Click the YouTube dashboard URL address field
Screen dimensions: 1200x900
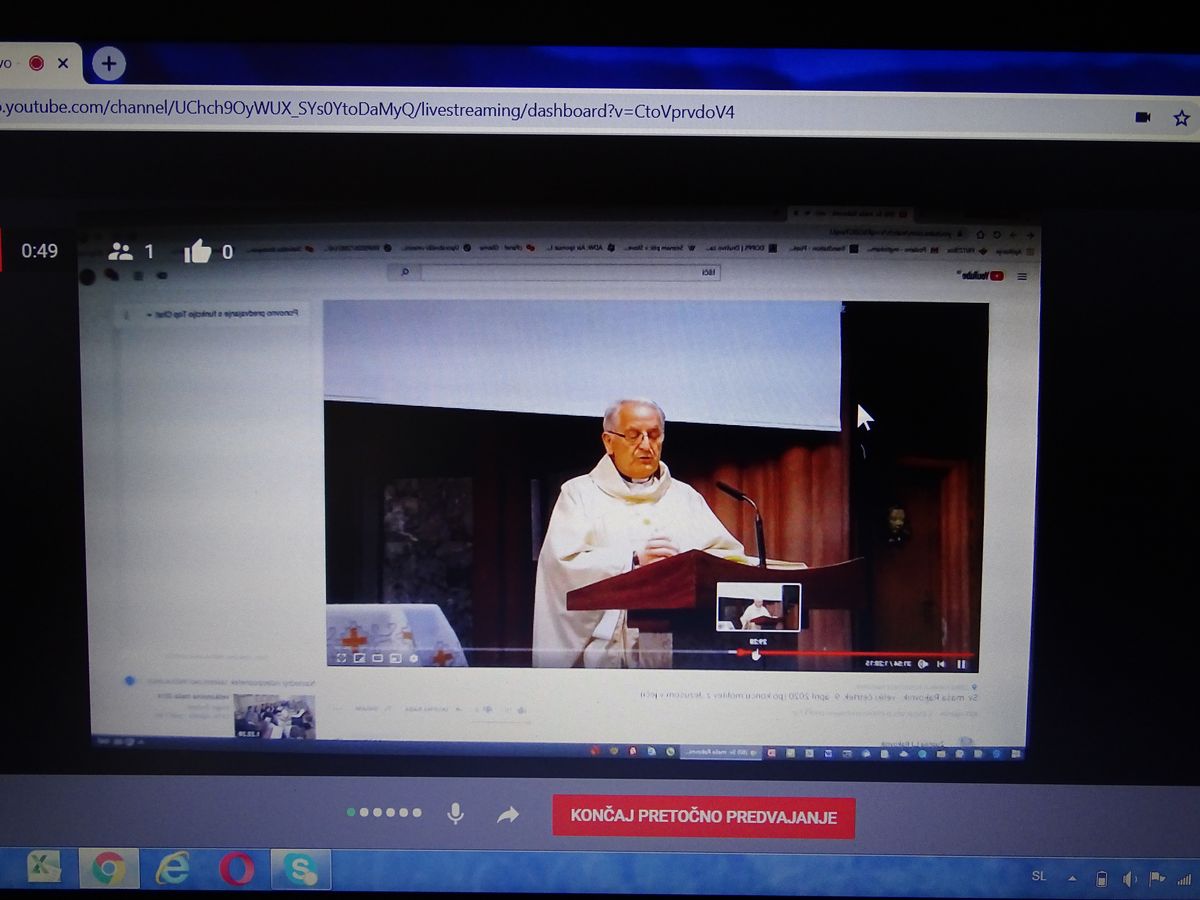[400, 111]
